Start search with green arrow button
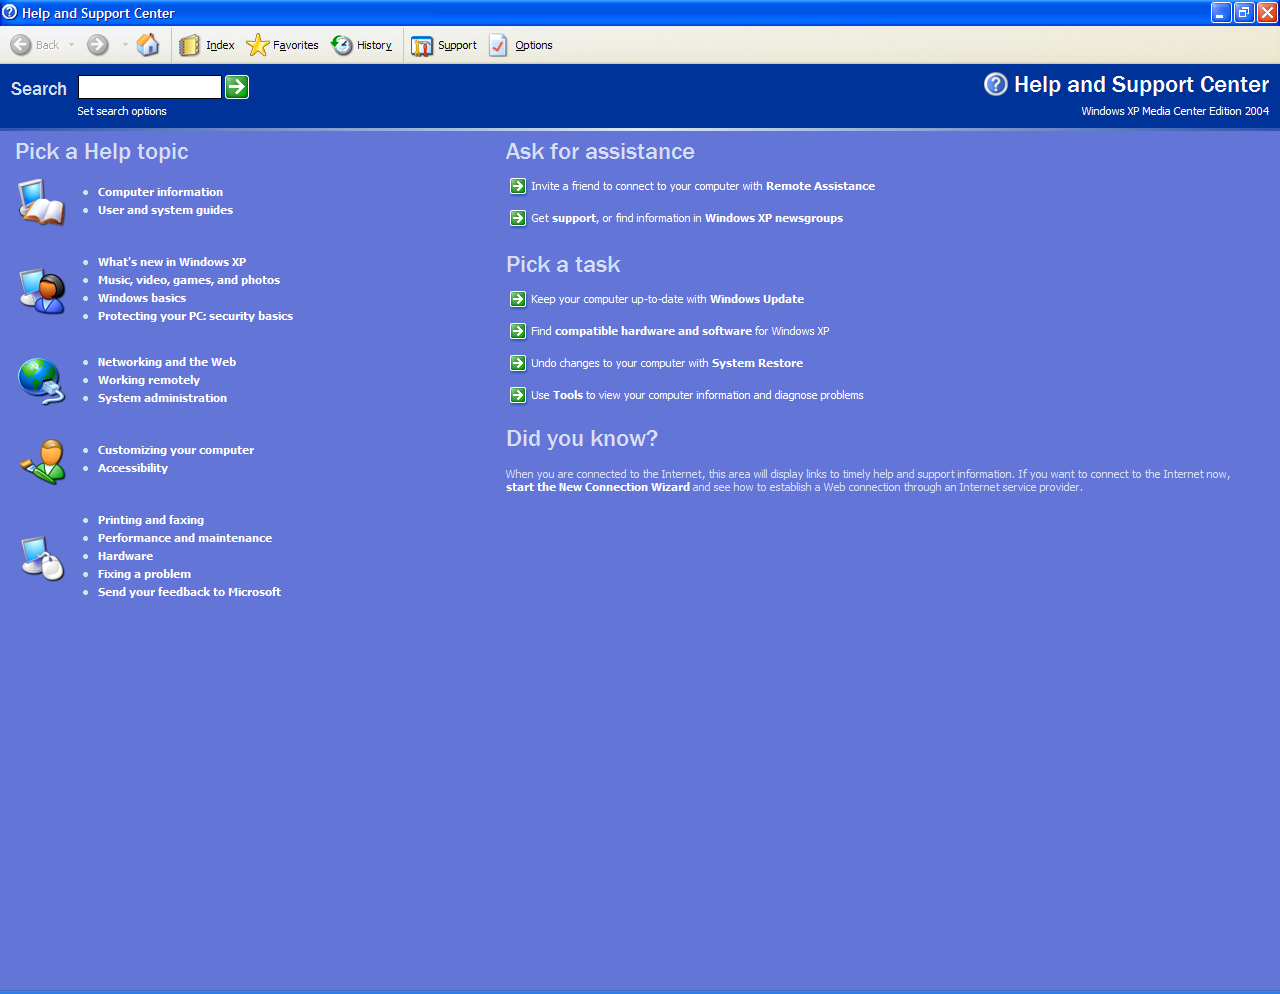 [237, 87]
